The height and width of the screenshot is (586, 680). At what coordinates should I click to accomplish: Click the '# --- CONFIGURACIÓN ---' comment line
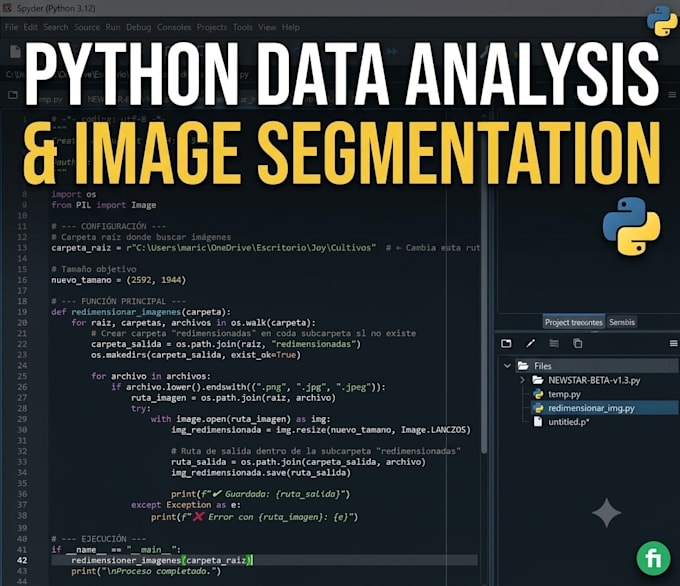pyautogui.click(x=108, y=226)
